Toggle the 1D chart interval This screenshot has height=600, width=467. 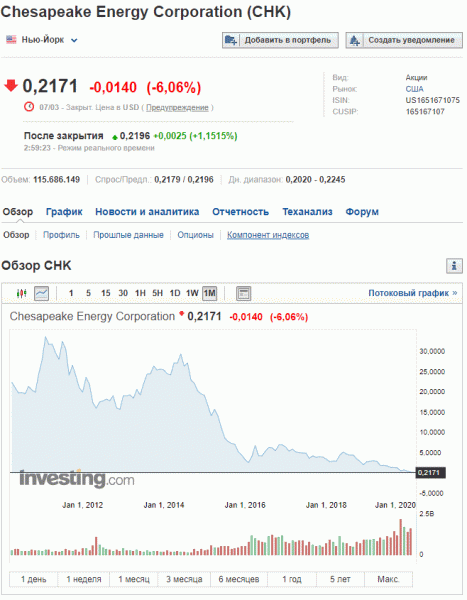pyautogui.click(x=175, y=293)
